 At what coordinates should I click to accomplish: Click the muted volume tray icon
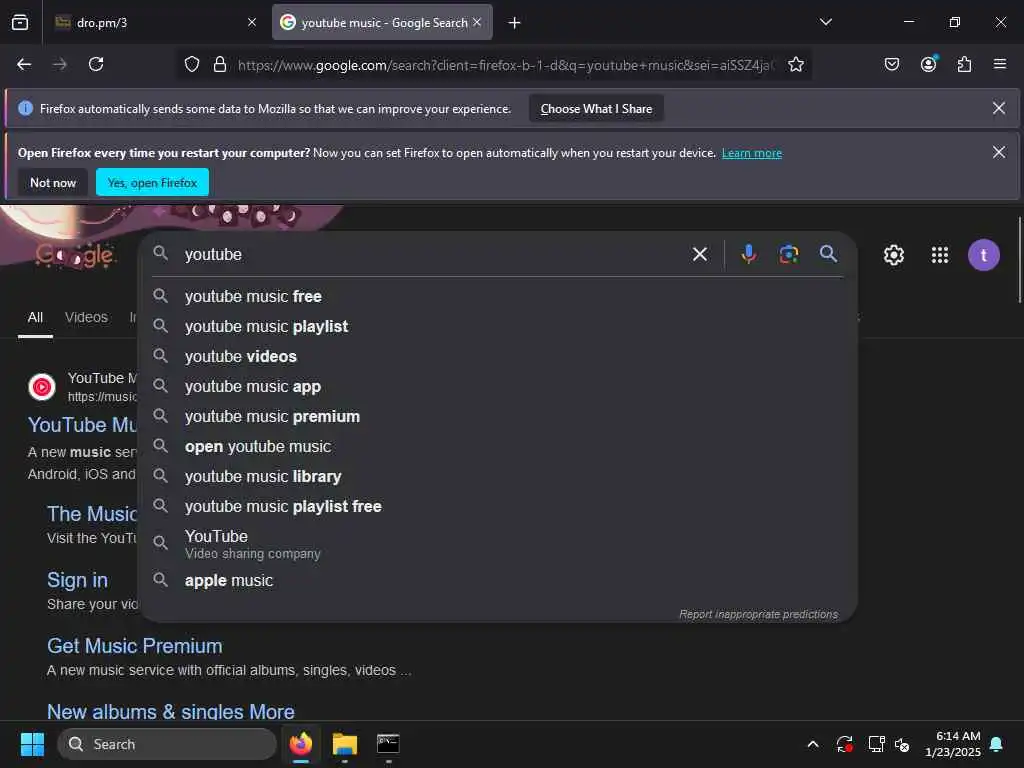[x=902, y=744]
